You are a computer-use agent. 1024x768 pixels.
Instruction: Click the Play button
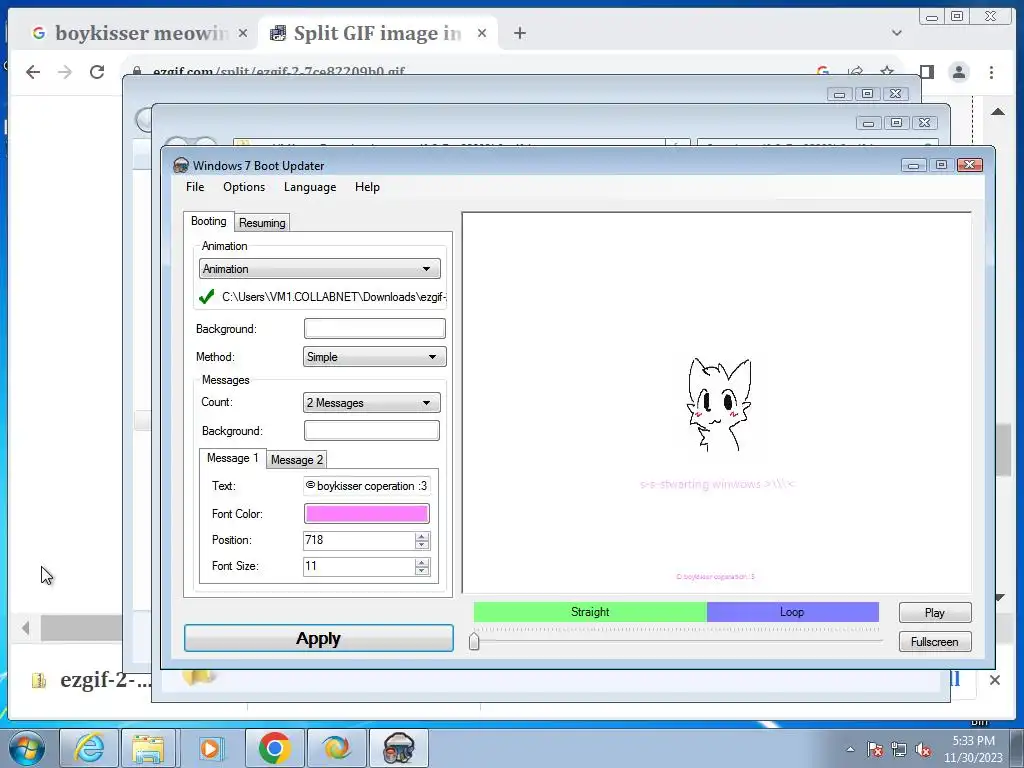pos(935,613)
